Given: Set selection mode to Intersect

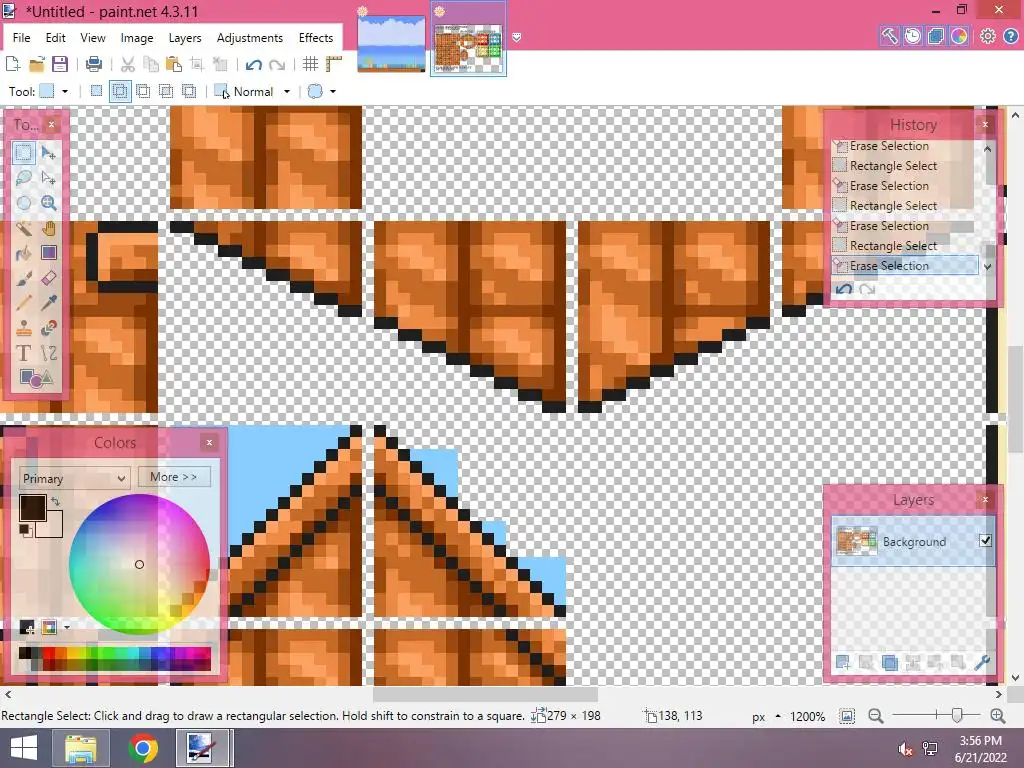Looking at the screenshot, I should click(166, 91).
